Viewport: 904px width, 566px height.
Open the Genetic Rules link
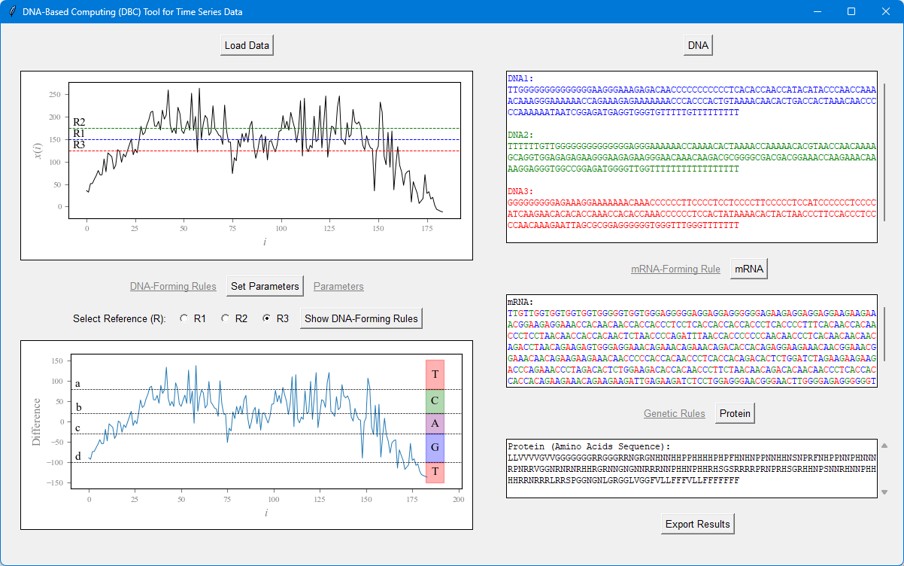pyautogui.click(x=675, y=414)
